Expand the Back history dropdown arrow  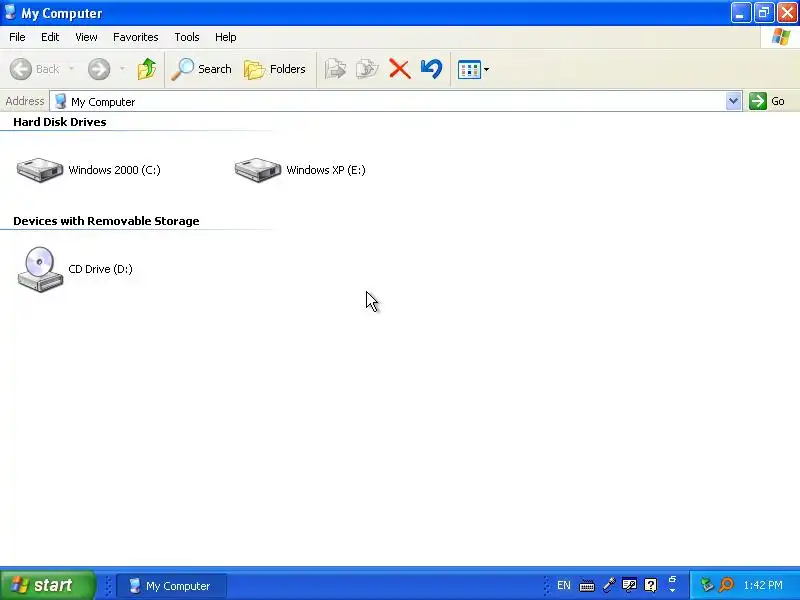pyautogui.click(x=71, y=69)
